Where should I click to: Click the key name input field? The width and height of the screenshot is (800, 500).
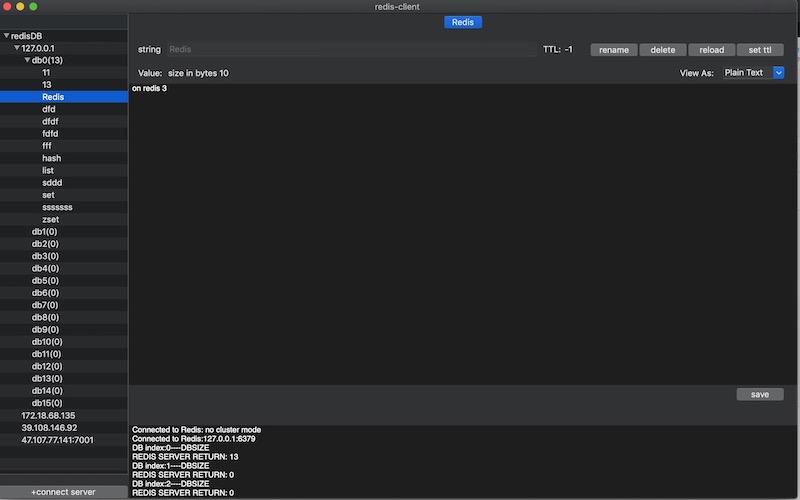350,49
